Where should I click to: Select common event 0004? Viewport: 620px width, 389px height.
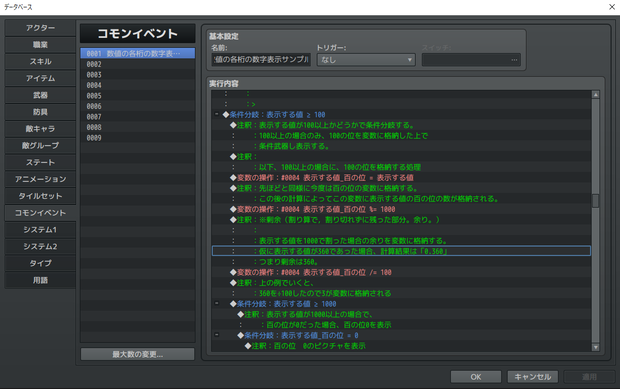coord(138,85)
